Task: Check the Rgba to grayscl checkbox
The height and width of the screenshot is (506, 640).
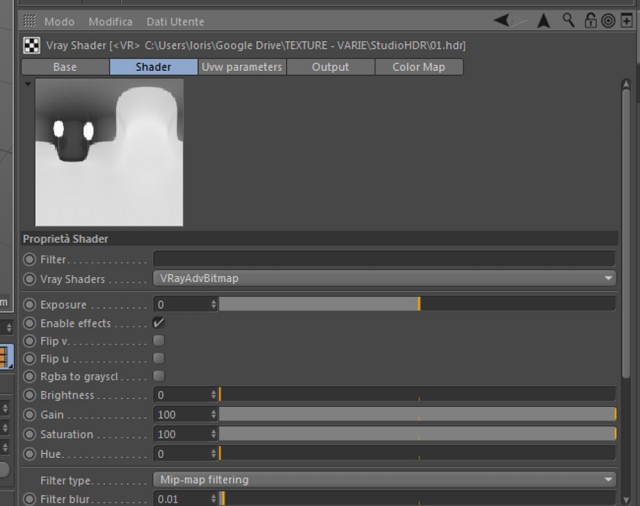Action: 158,376
